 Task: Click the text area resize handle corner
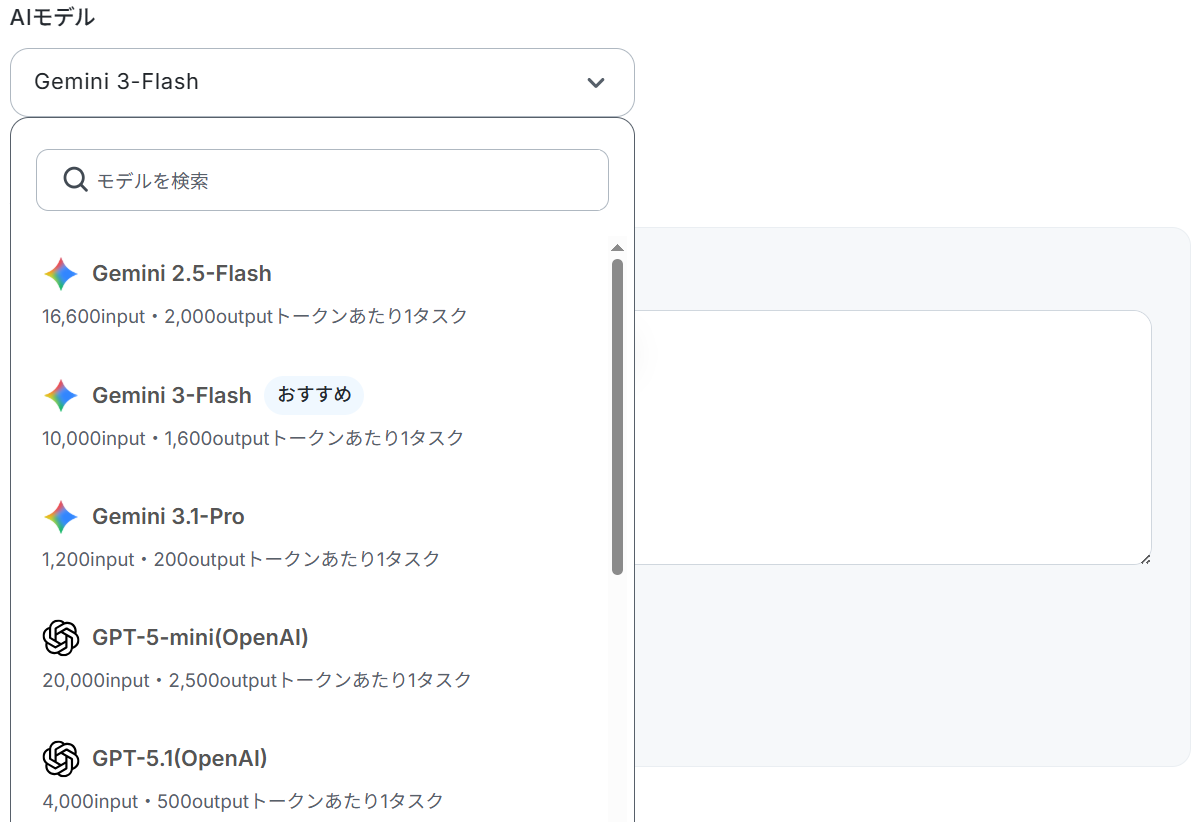coord(1145,558)
